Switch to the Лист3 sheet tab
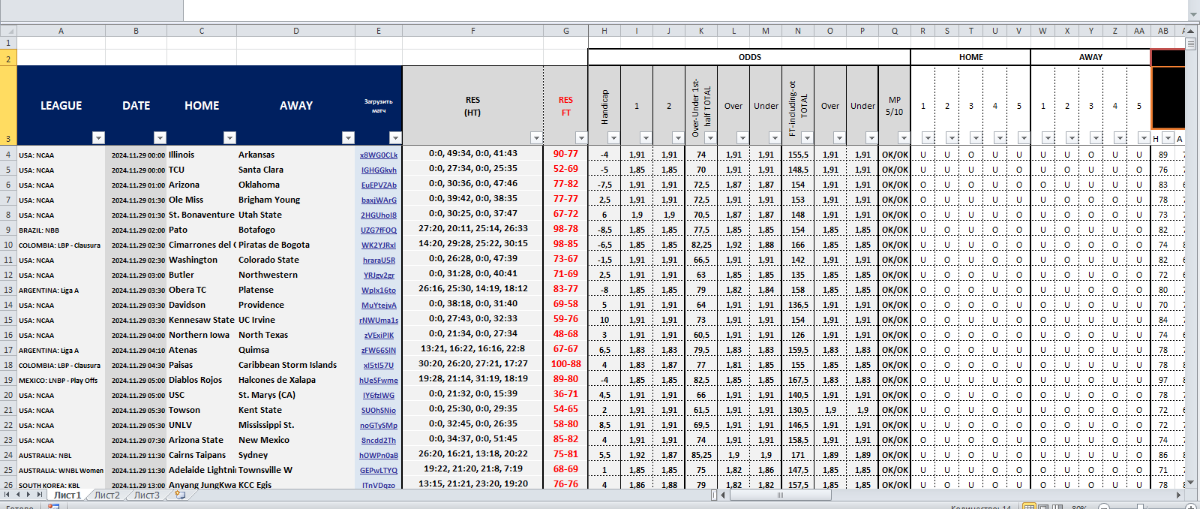The width and height of the screenshot is (1200, 509). (x=147, y=495)
